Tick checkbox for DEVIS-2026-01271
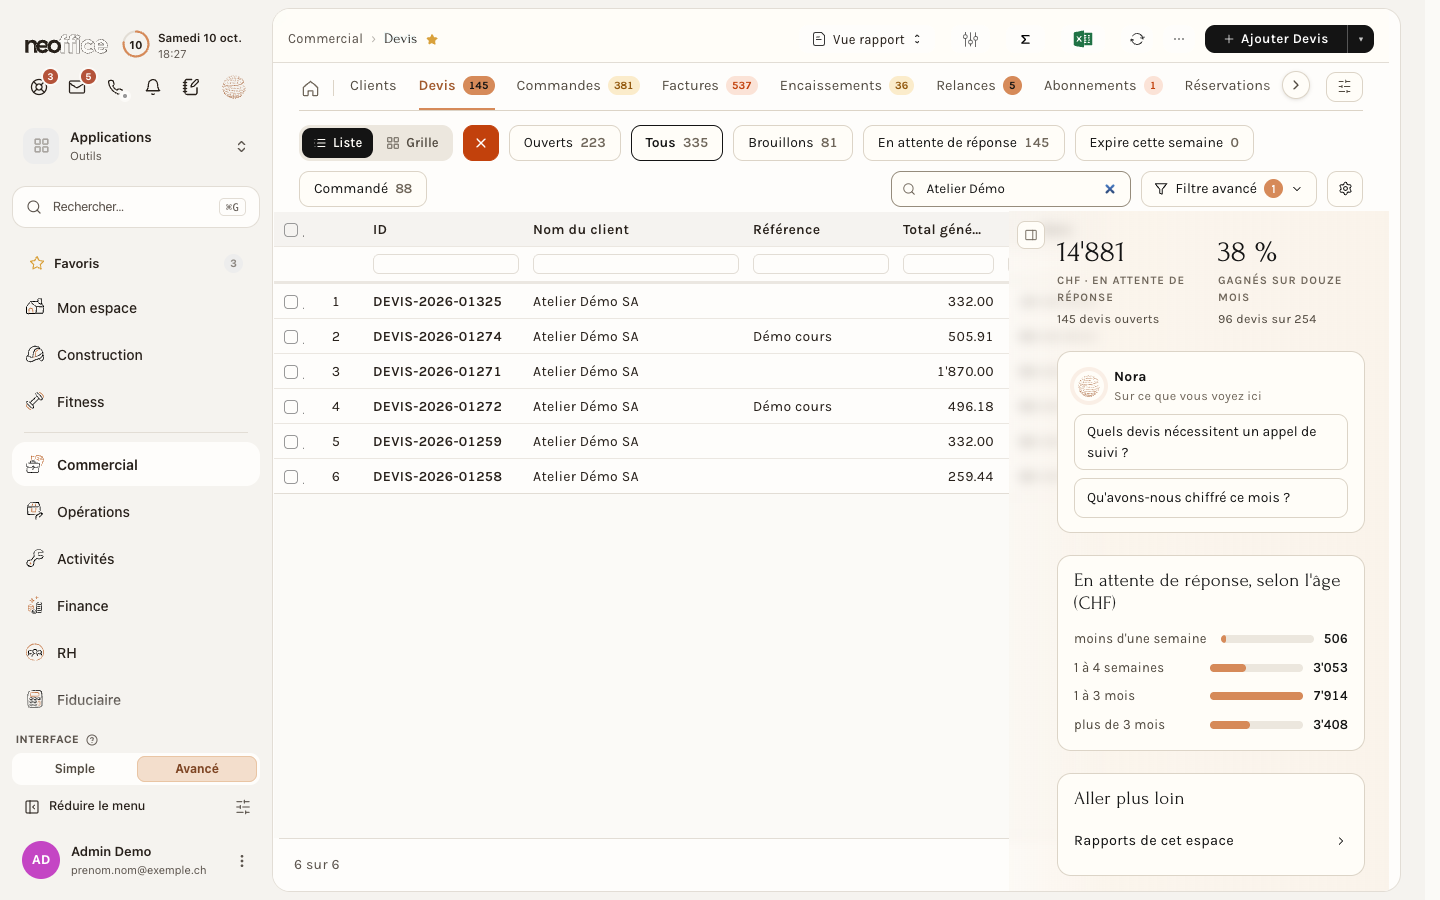The image size is (1440, 900). click(x=291, y=372)
